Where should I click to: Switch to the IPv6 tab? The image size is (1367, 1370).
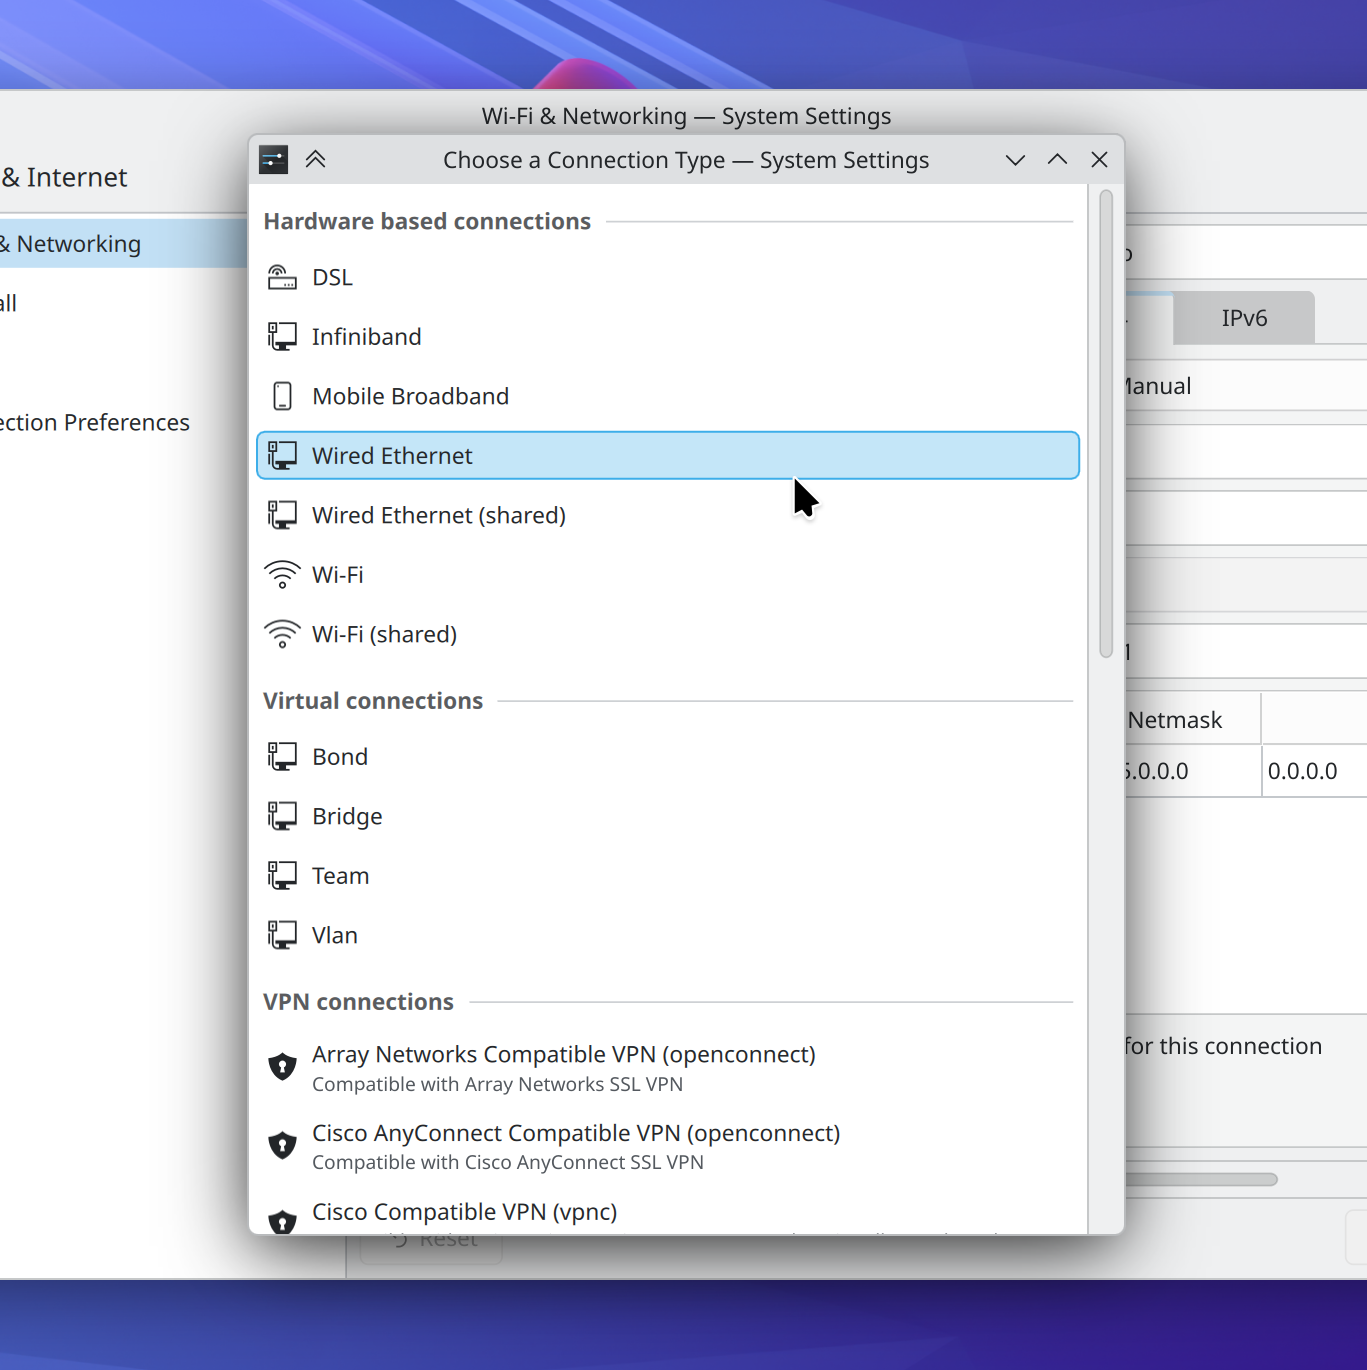tap(1243, 318)
